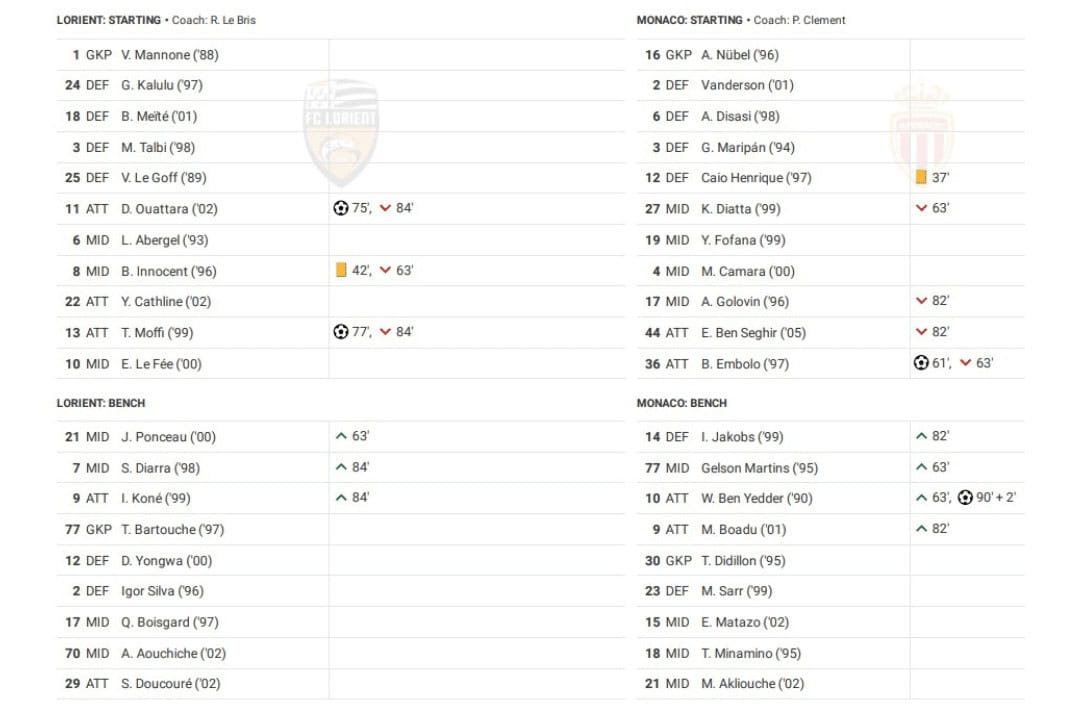Click the AS Monaco crest logo
Screen dimensions: 1068x712
click(921, 131)
